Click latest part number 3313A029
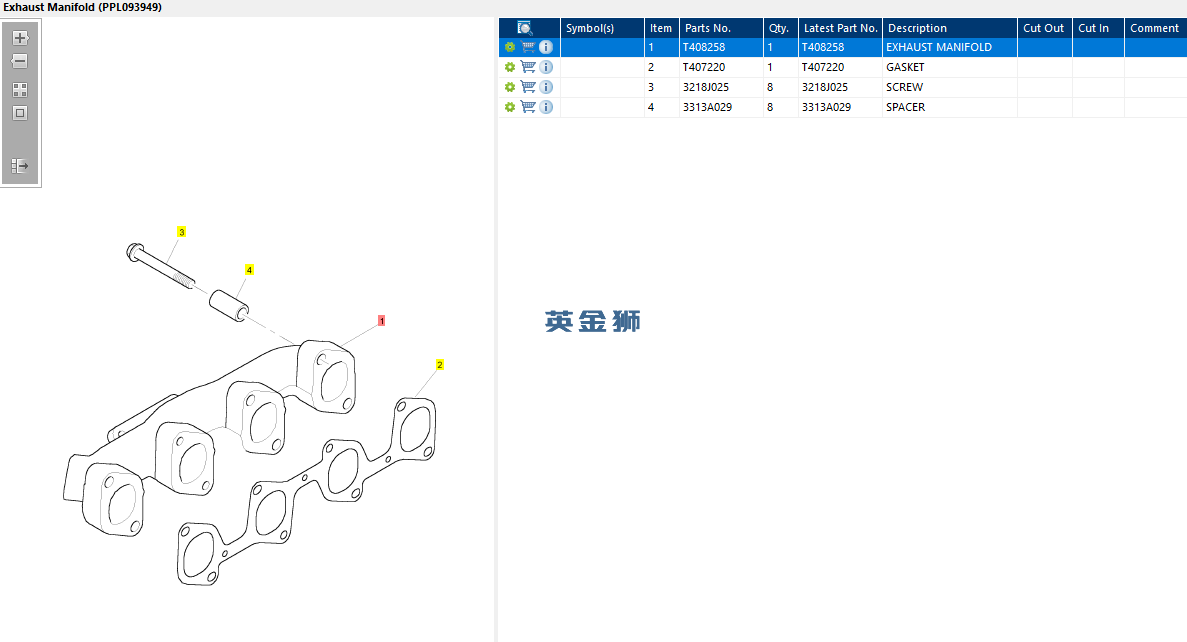1187x642 pixels. point(827,107)
